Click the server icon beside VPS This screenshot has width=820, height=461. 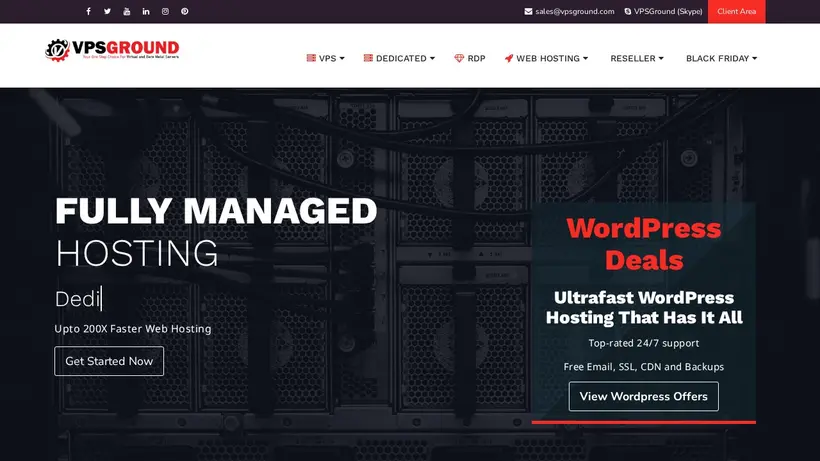coord(311,58)
